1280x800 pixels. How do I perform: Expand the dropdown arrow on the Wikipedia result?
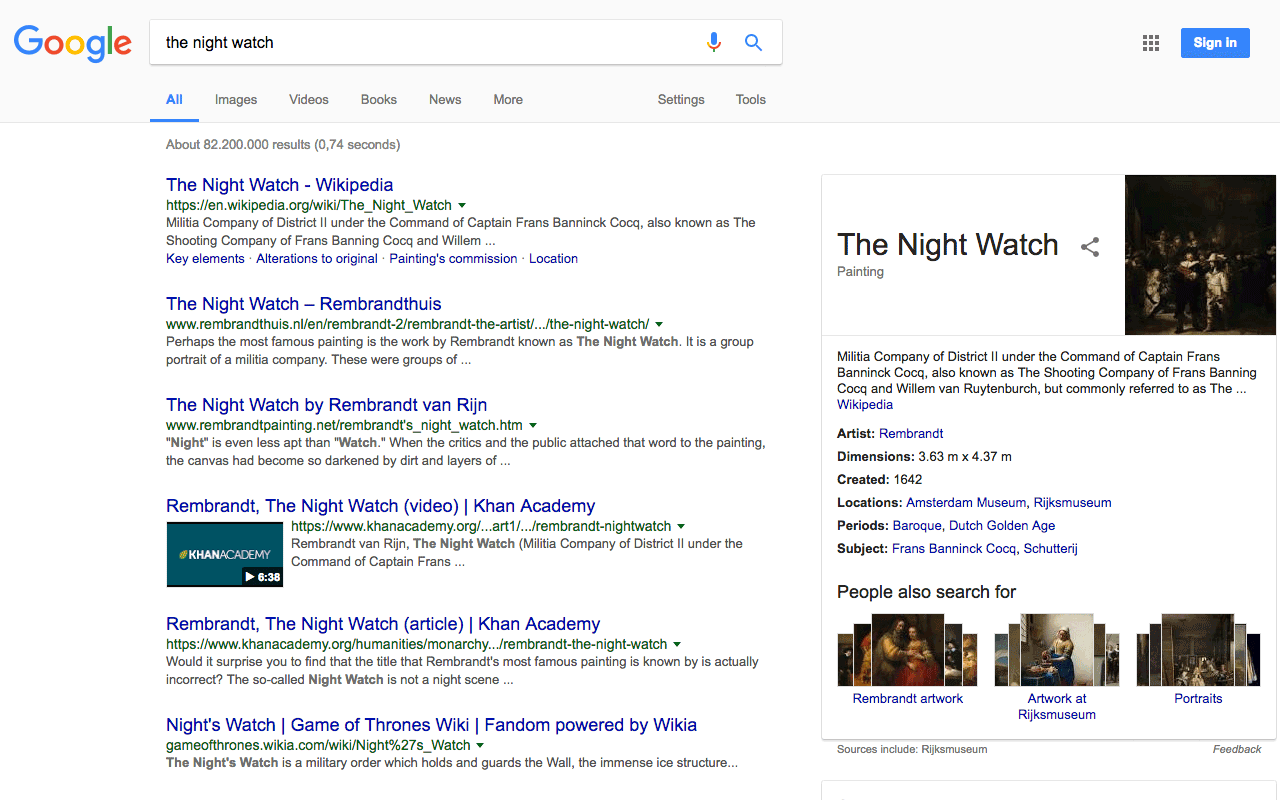point(463,204)
